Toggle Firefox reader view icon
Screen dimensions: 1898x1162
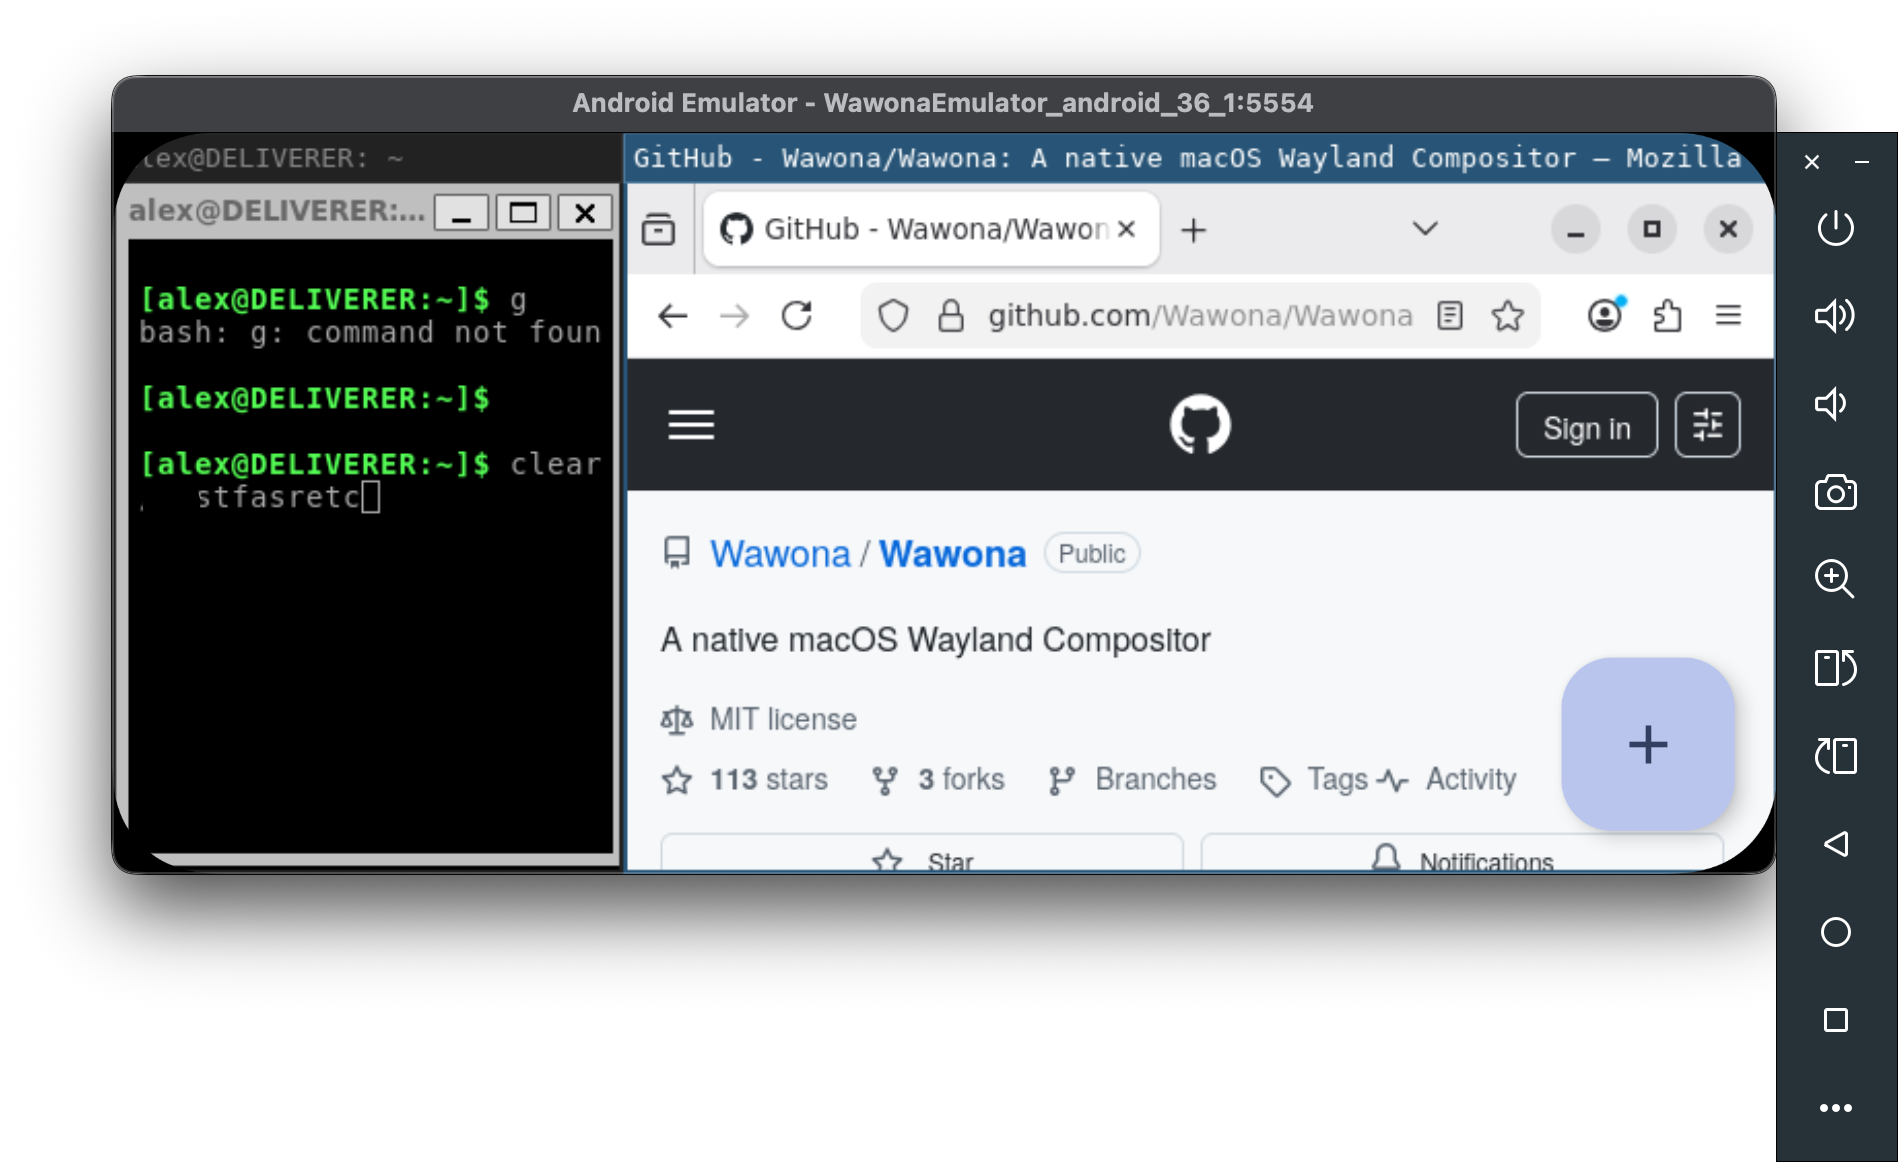(x=1450, y=316)
